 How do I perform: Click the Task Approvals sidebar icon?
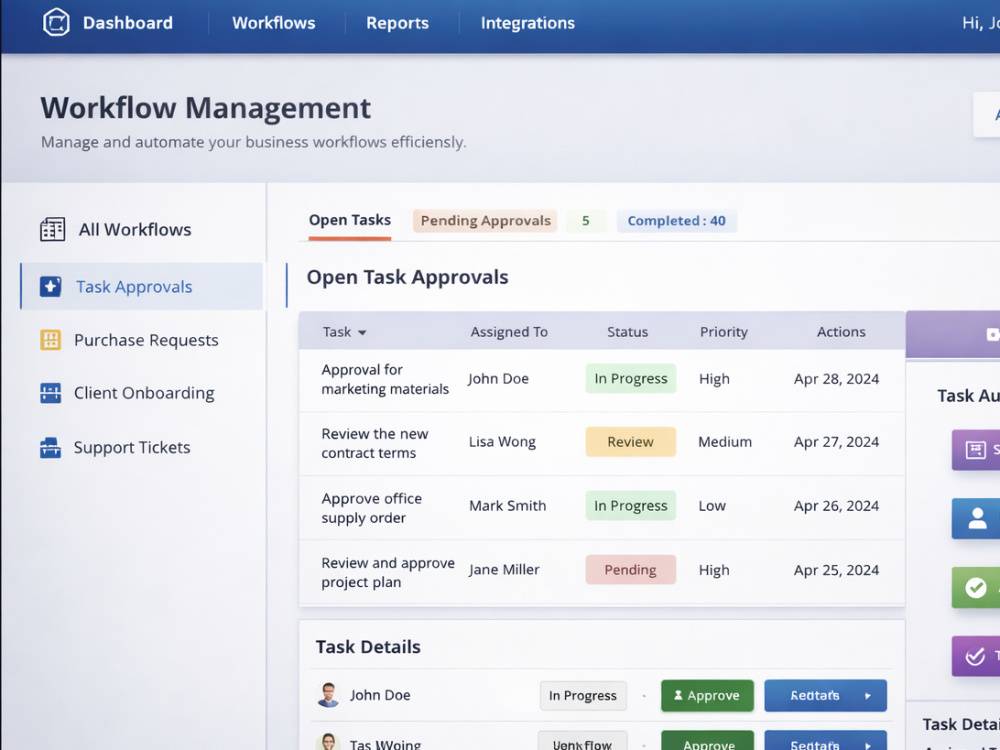tap(50, 286)
